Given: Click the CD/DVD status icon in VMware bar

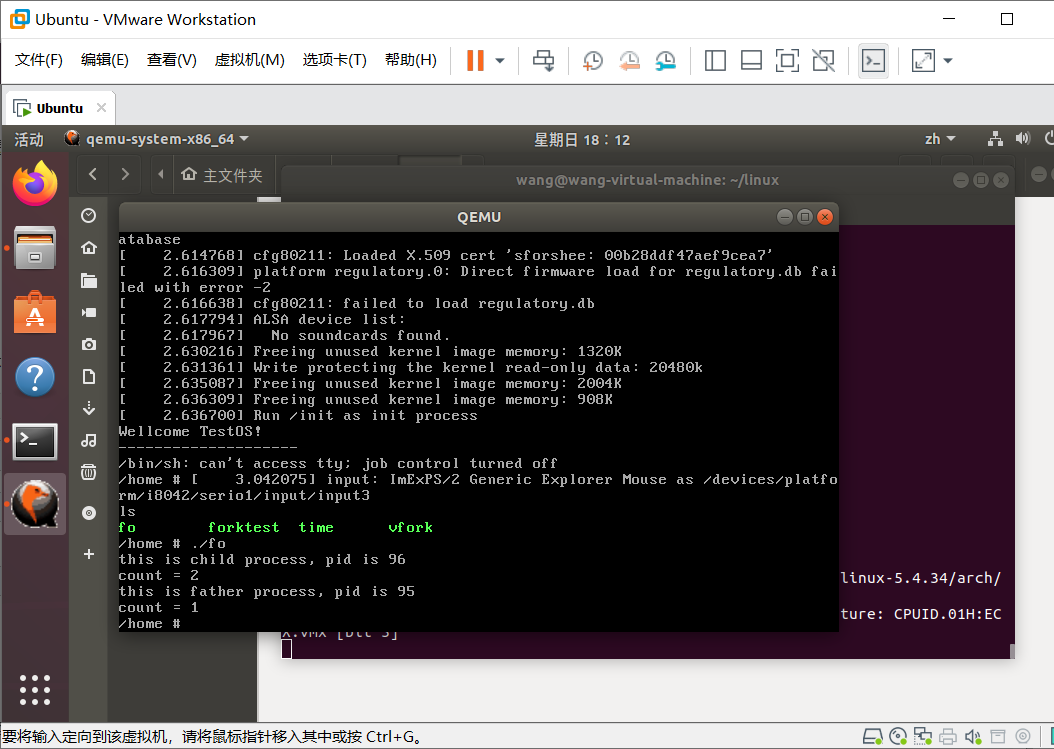Looking at the screenshot, I should click(x=897, y=737).
